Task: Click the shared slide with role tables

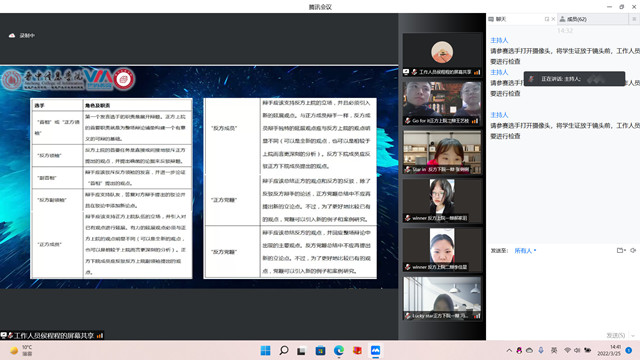Action: (x=199, y=177)
